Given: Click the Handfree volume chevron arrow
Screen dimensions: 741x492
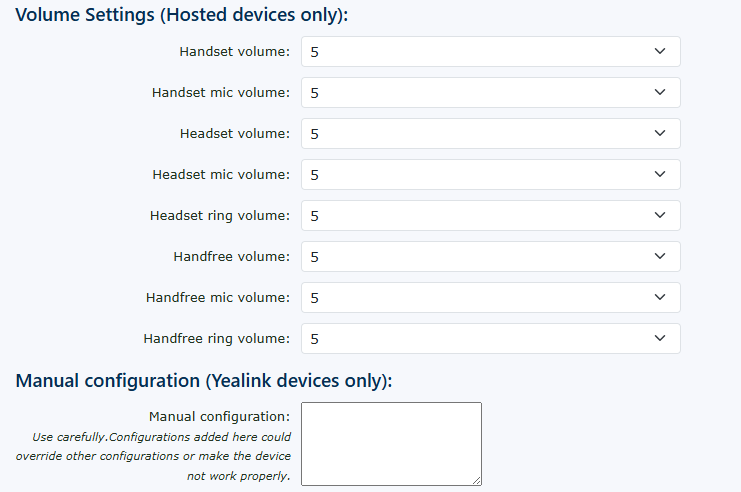Looking at the screenshot, I should tap(660, 256).
